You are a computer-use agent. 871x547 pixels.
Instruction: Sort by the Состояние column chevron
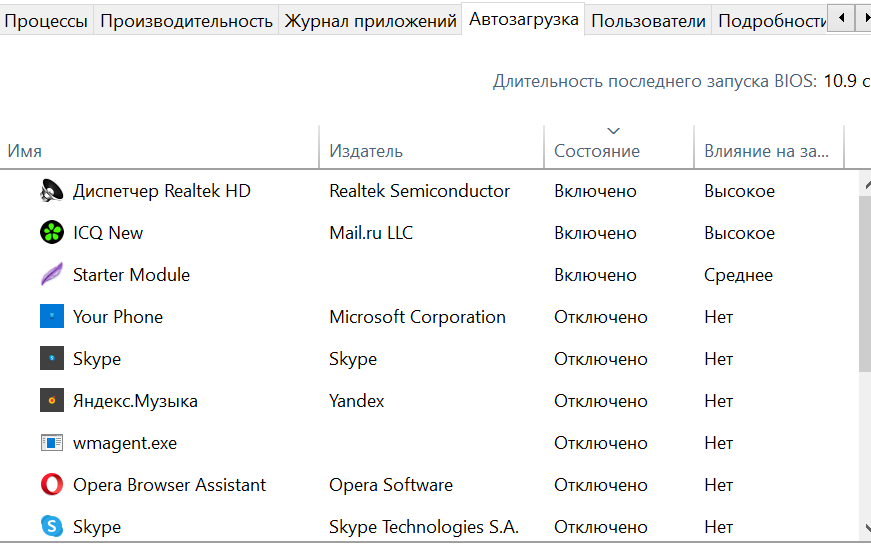[x=613, y=131]
